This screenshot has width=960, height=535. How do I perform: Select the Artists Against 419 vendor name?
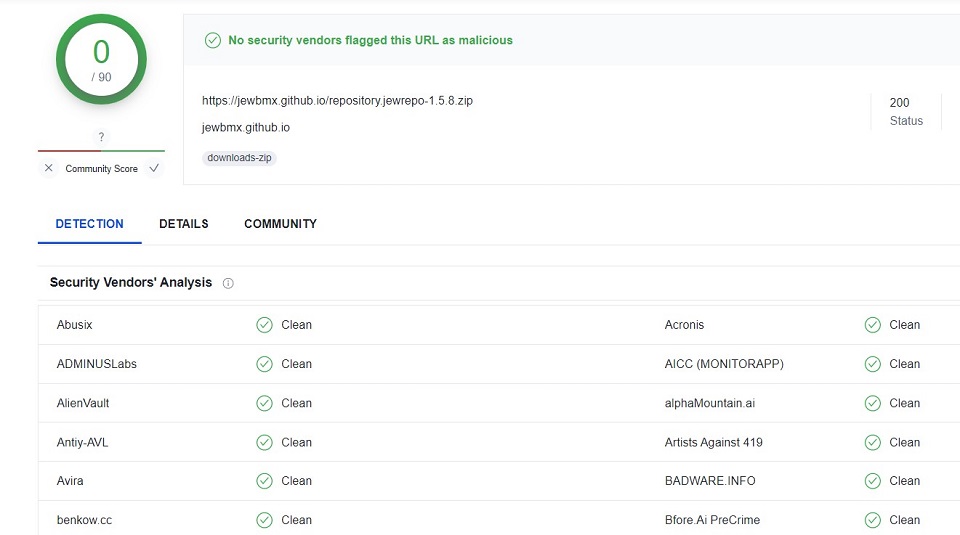pyautogui.click(x=714, y=443)
